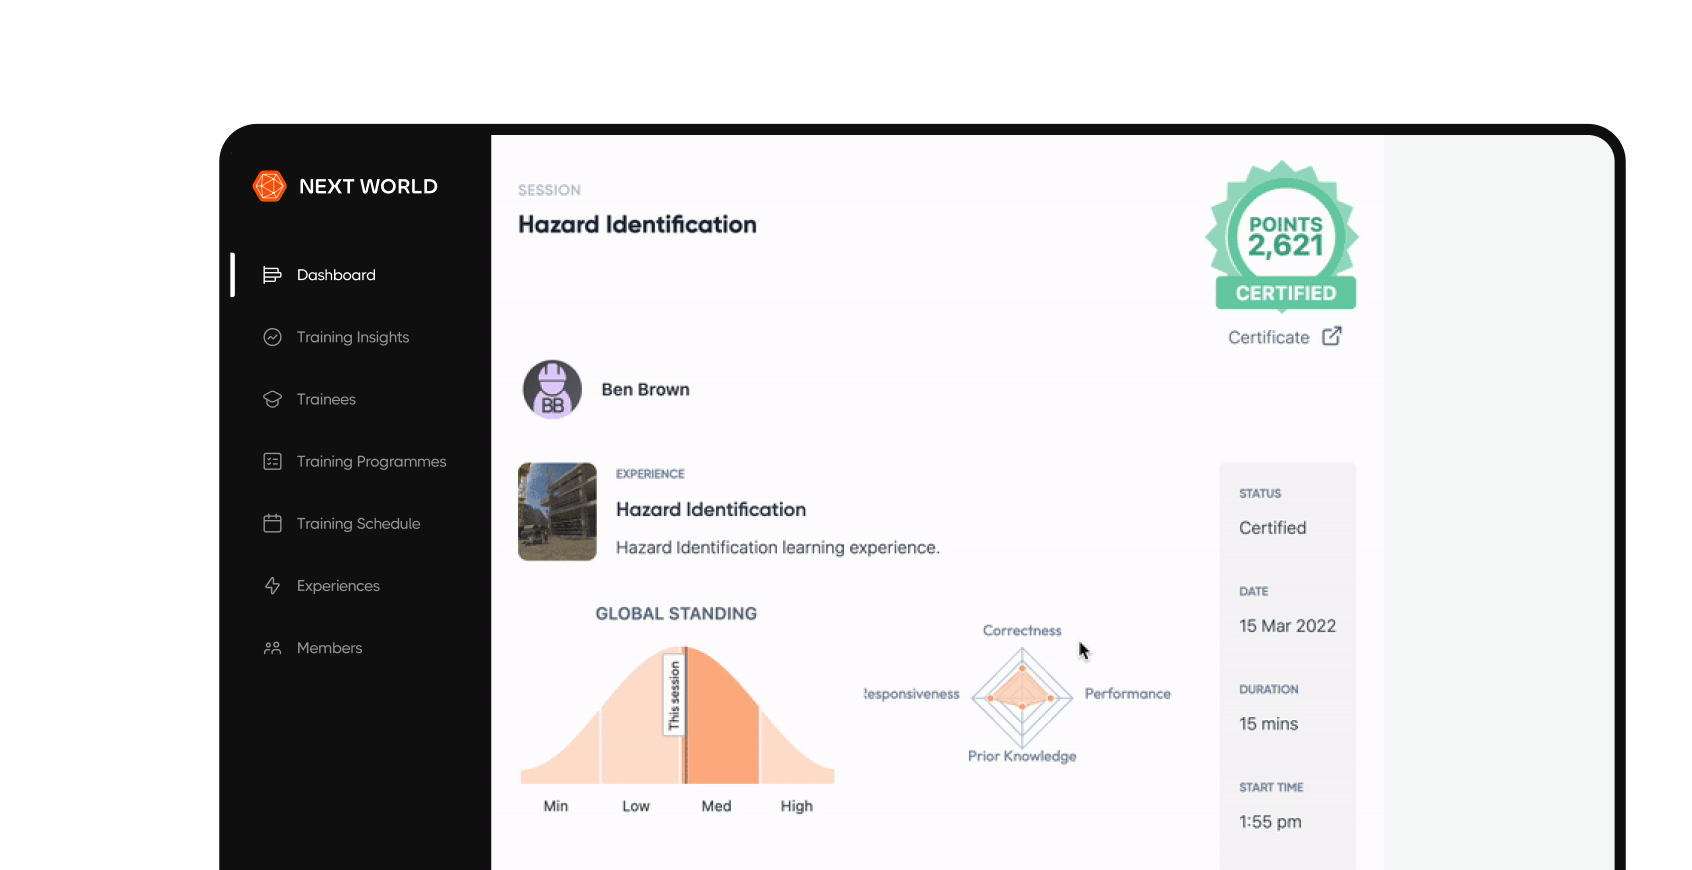1692x870 pixels.
Task: Click the Med axis label
Action: coord(716,806)
